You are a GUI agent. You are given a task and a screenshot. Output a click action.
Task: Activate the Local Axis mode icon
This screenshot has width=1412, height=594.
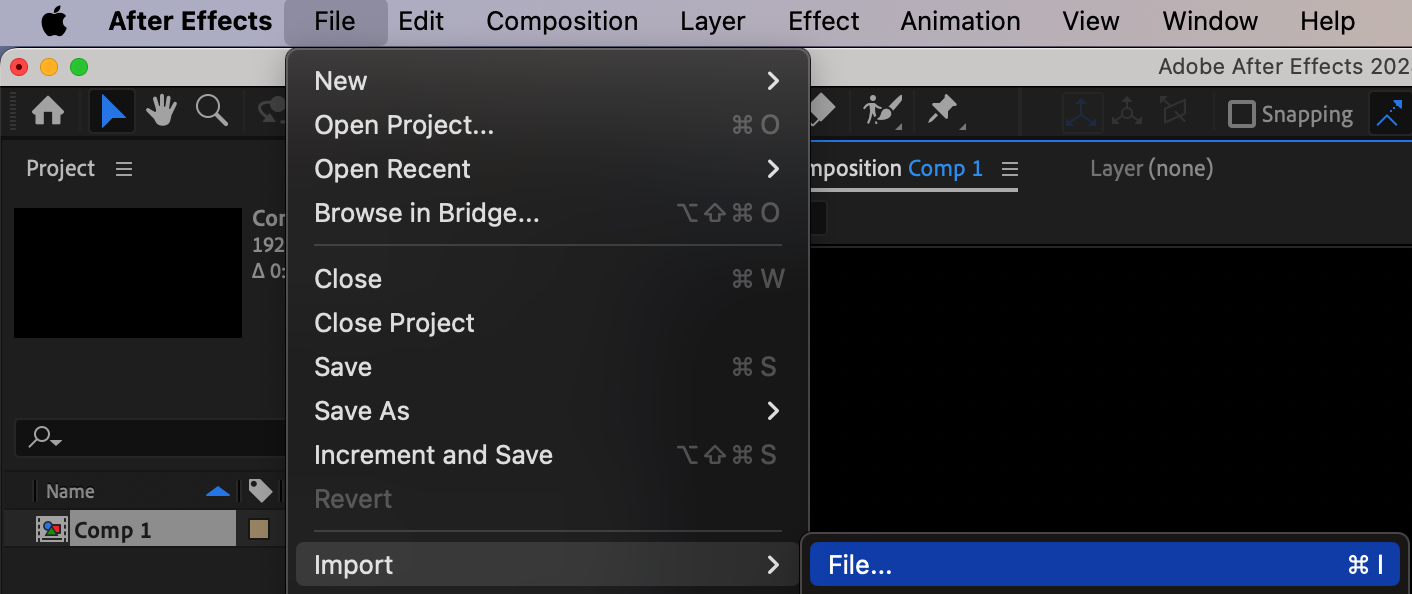click(x=1082, y=113)
